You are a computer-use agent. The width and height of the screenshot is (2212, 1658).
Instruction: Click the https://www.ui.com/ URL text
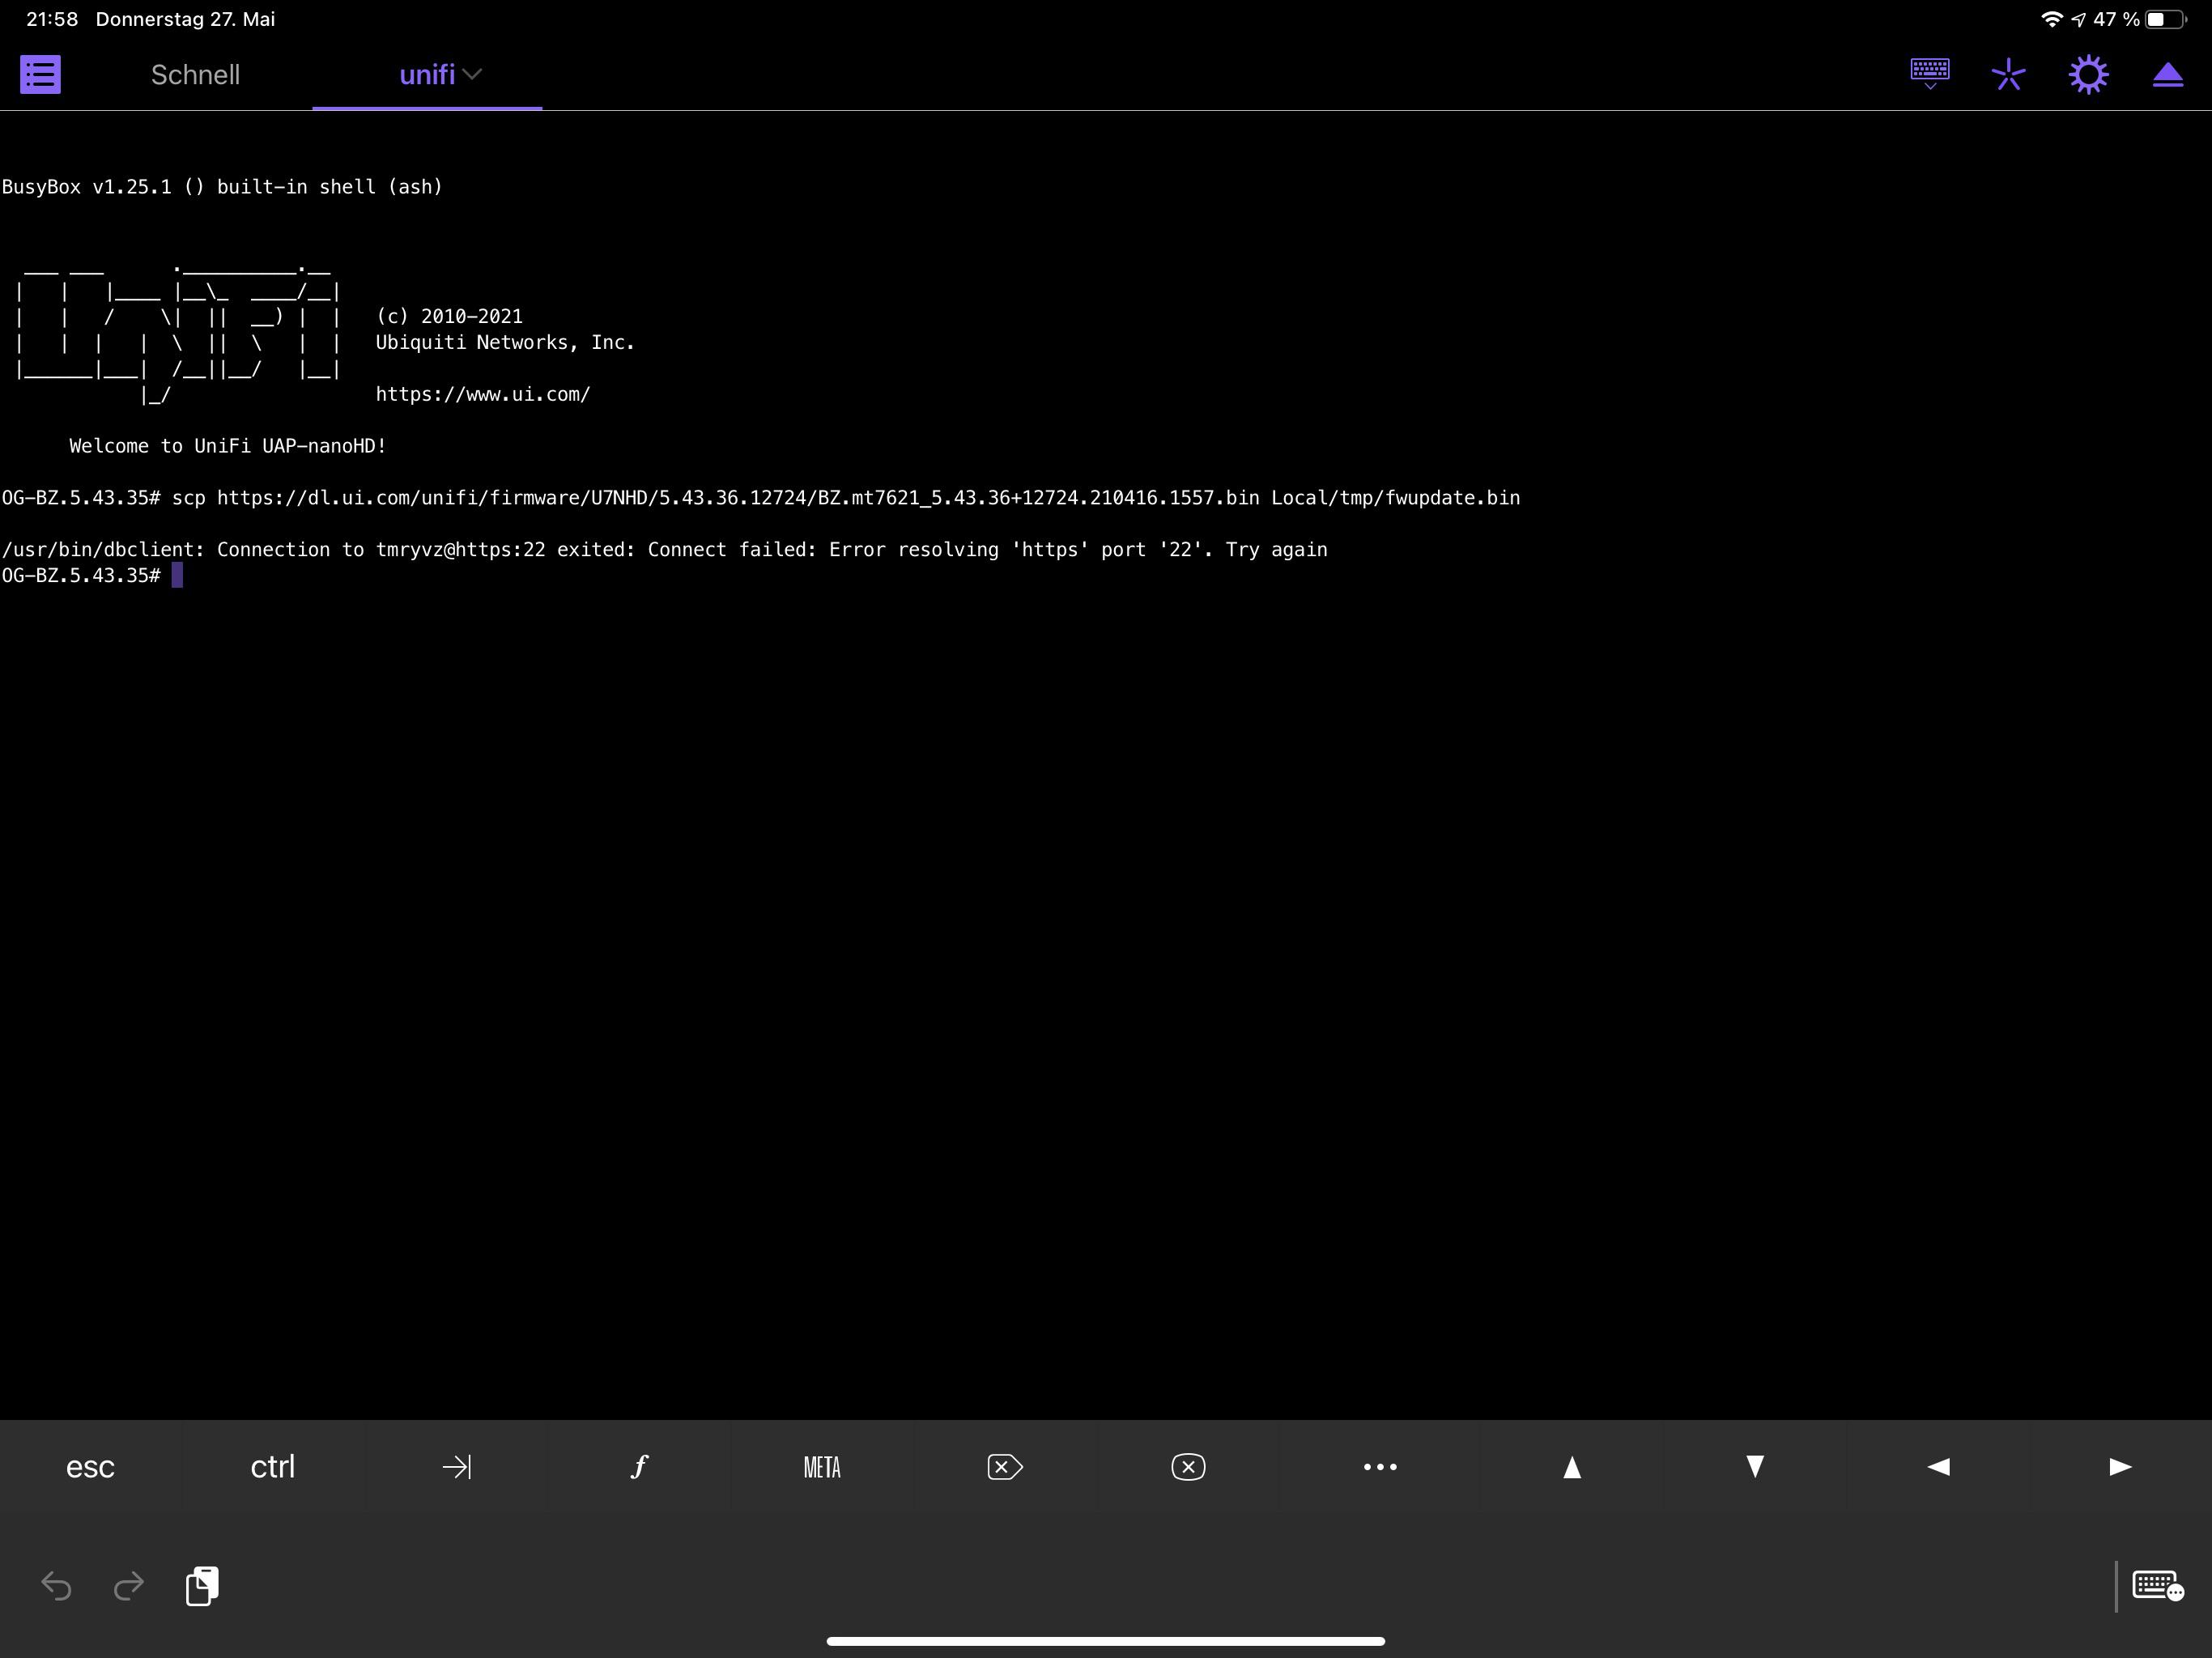(x=483, y=394)
